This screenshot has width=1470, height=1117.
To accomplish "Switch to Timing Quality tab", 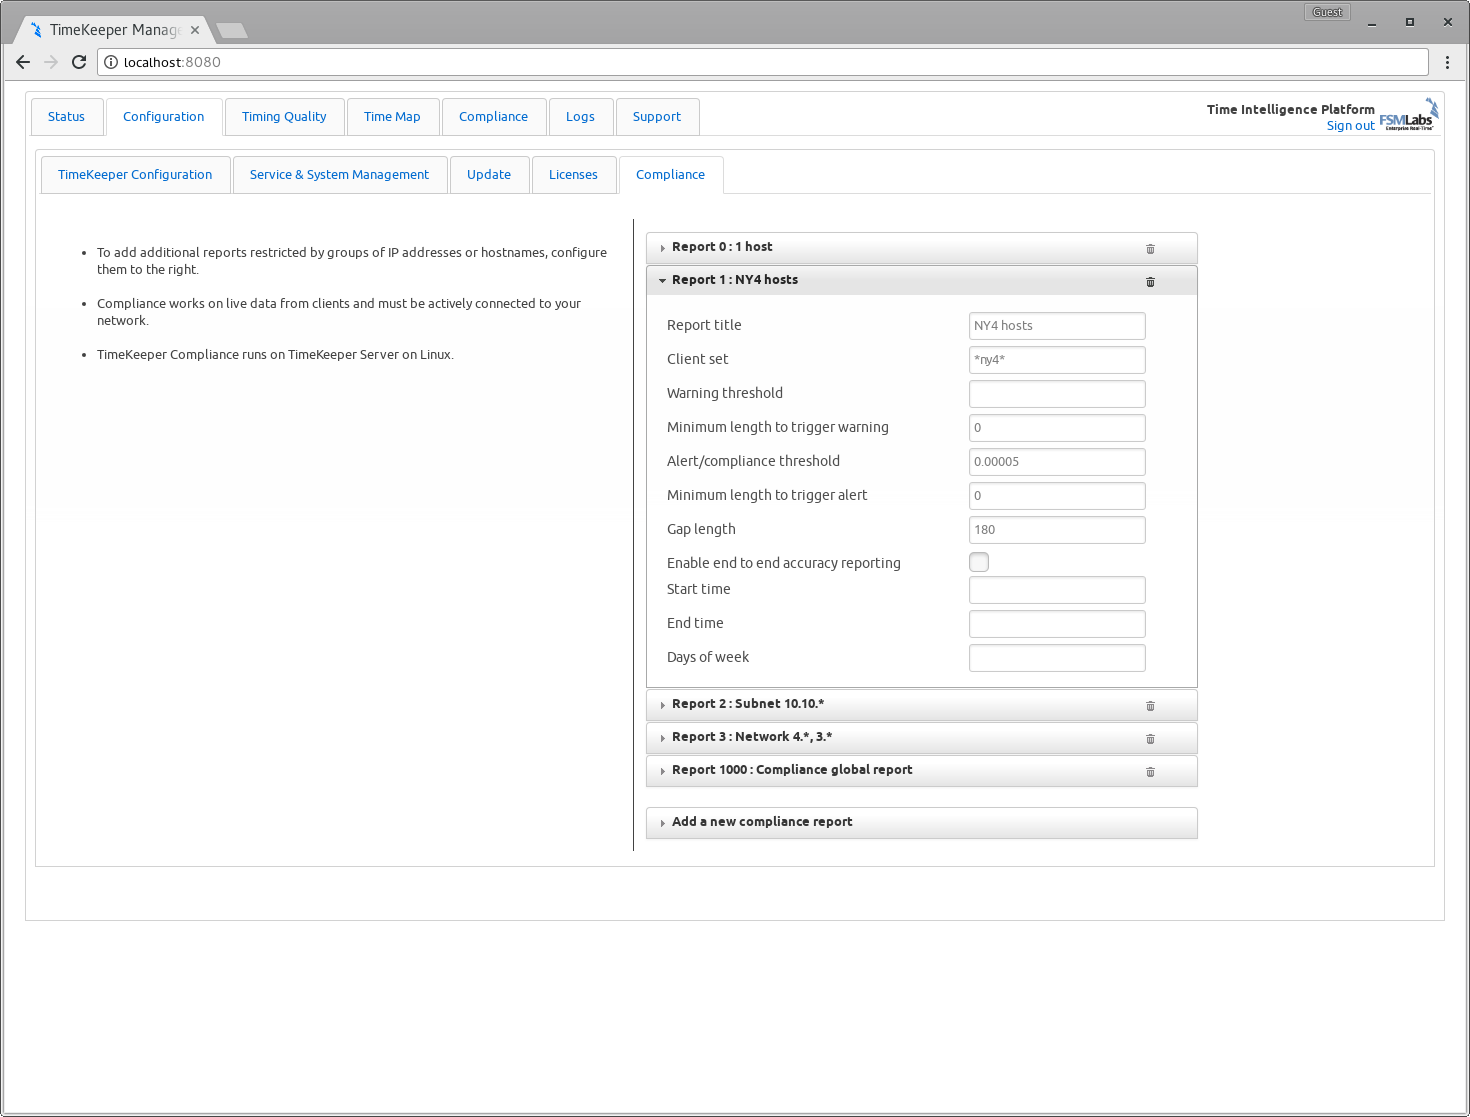I will point(284,117).
